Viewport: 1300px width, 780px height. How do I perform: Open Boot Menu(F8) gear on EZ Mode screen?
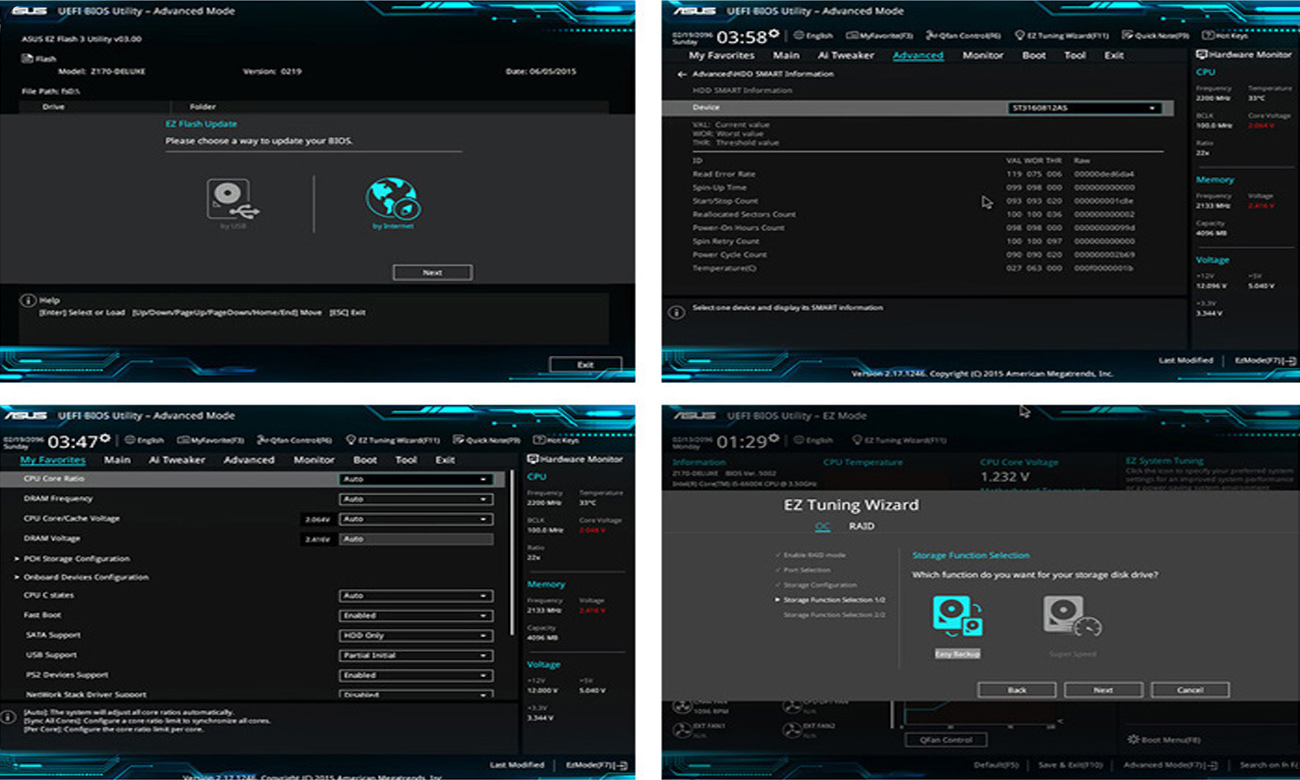(1133, 740)
